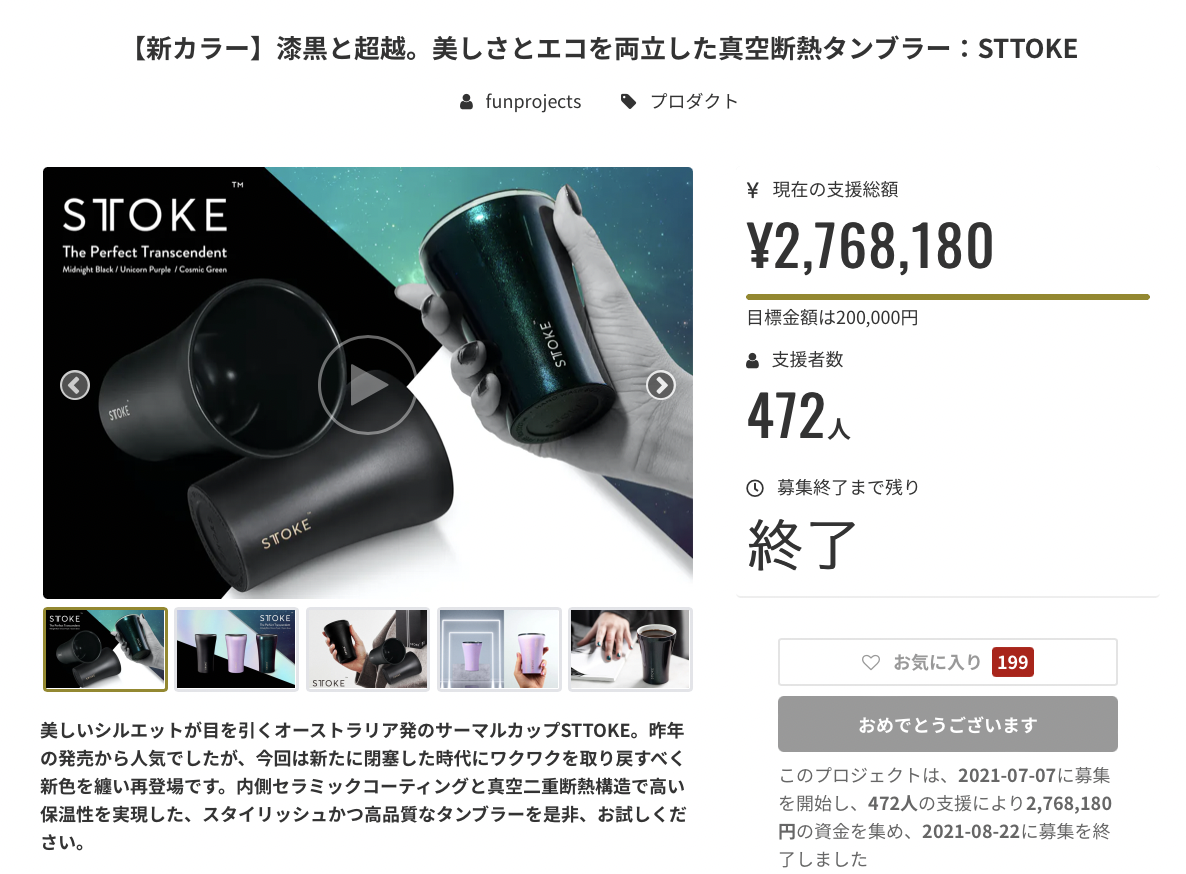Click the 199 favorites count badge
1186x874 pixels.
[x=1013, y=662]
